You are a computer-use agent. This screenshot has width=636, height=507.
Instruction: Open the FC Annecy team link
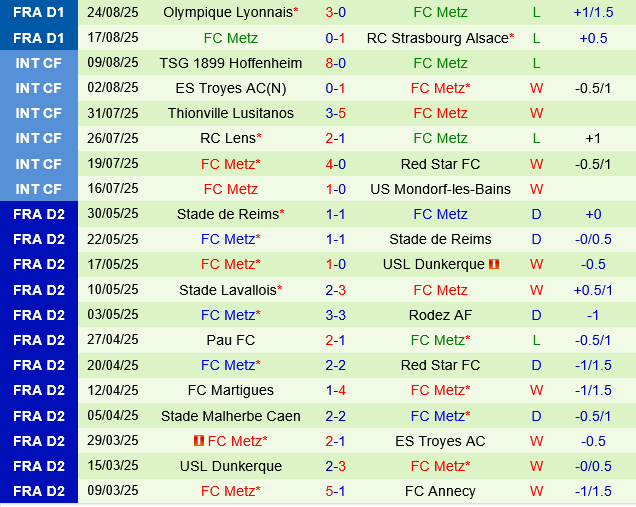click(440, 491)
